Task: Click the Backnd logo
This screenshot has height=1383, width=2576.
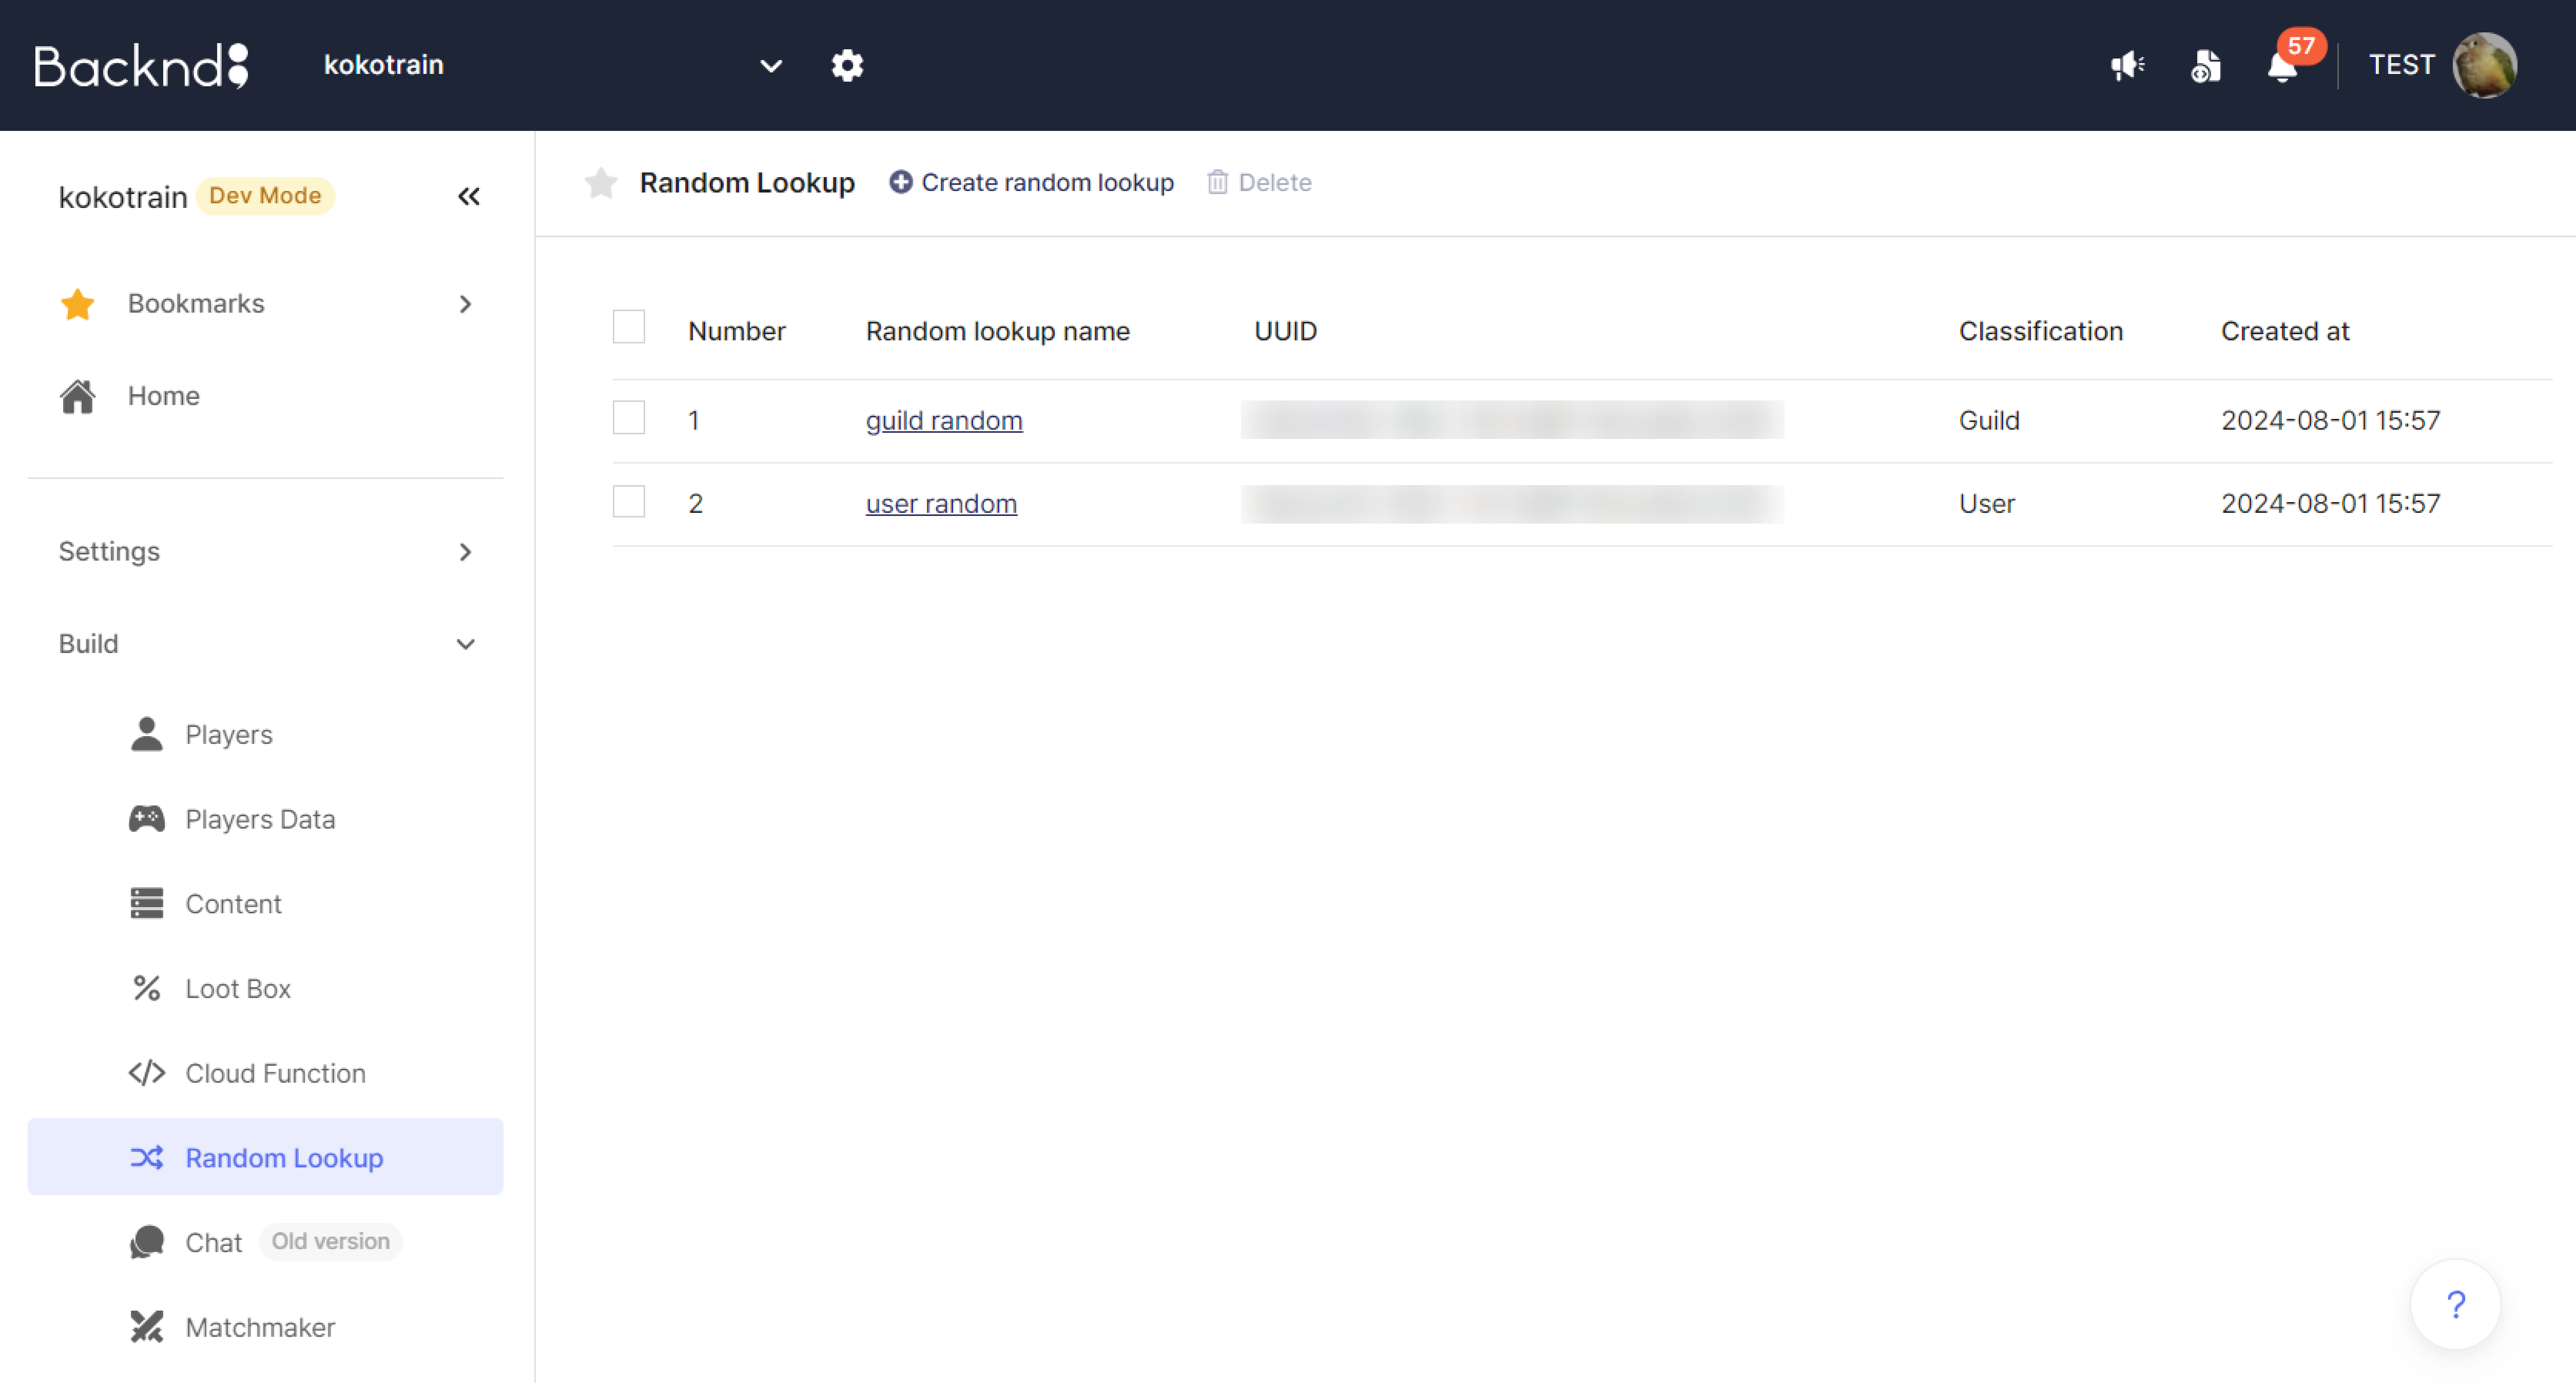Action: coord(141,66)
